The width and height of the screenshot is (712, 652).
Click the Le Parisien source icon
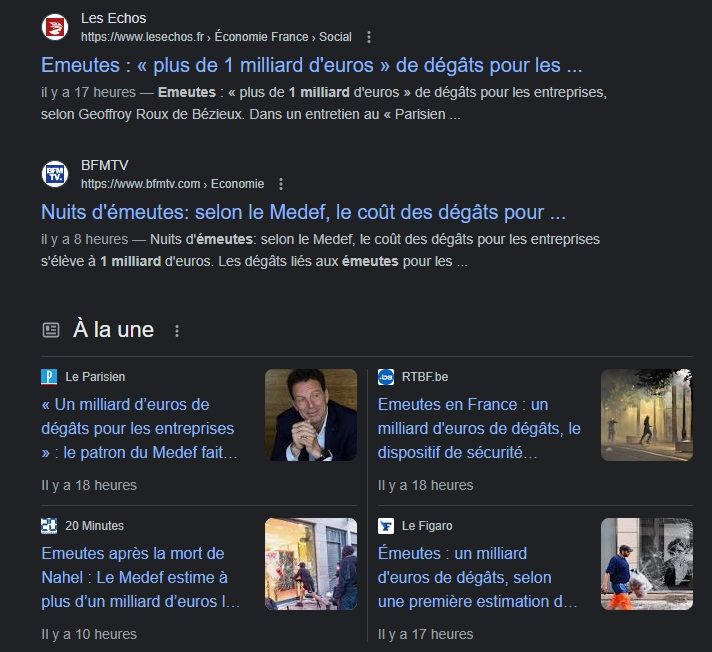click(x=49, y=377)
